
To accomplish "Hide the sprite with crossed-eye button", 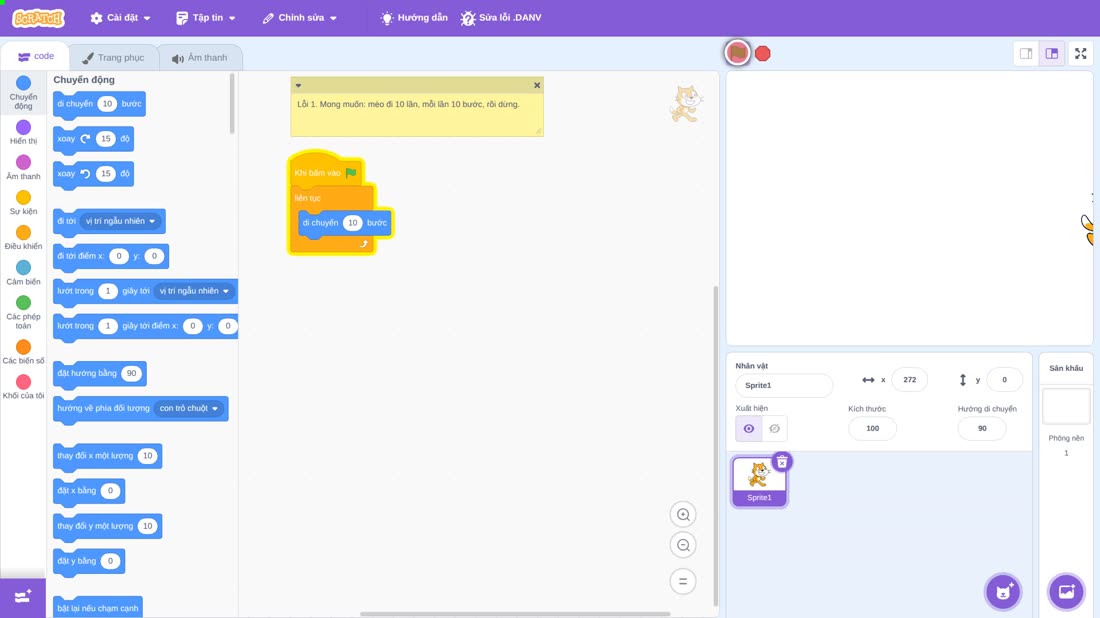I will [x=774, y=429].
